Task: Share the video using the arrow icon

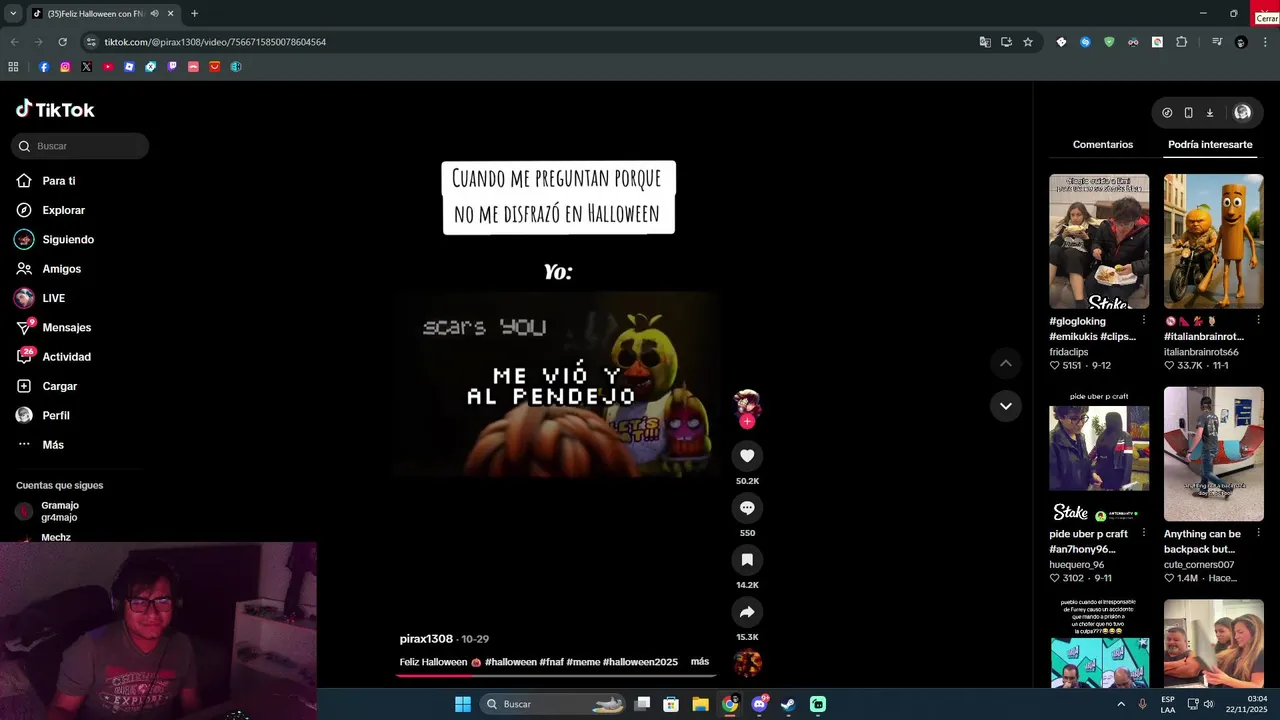Action: tap(747, 612)
